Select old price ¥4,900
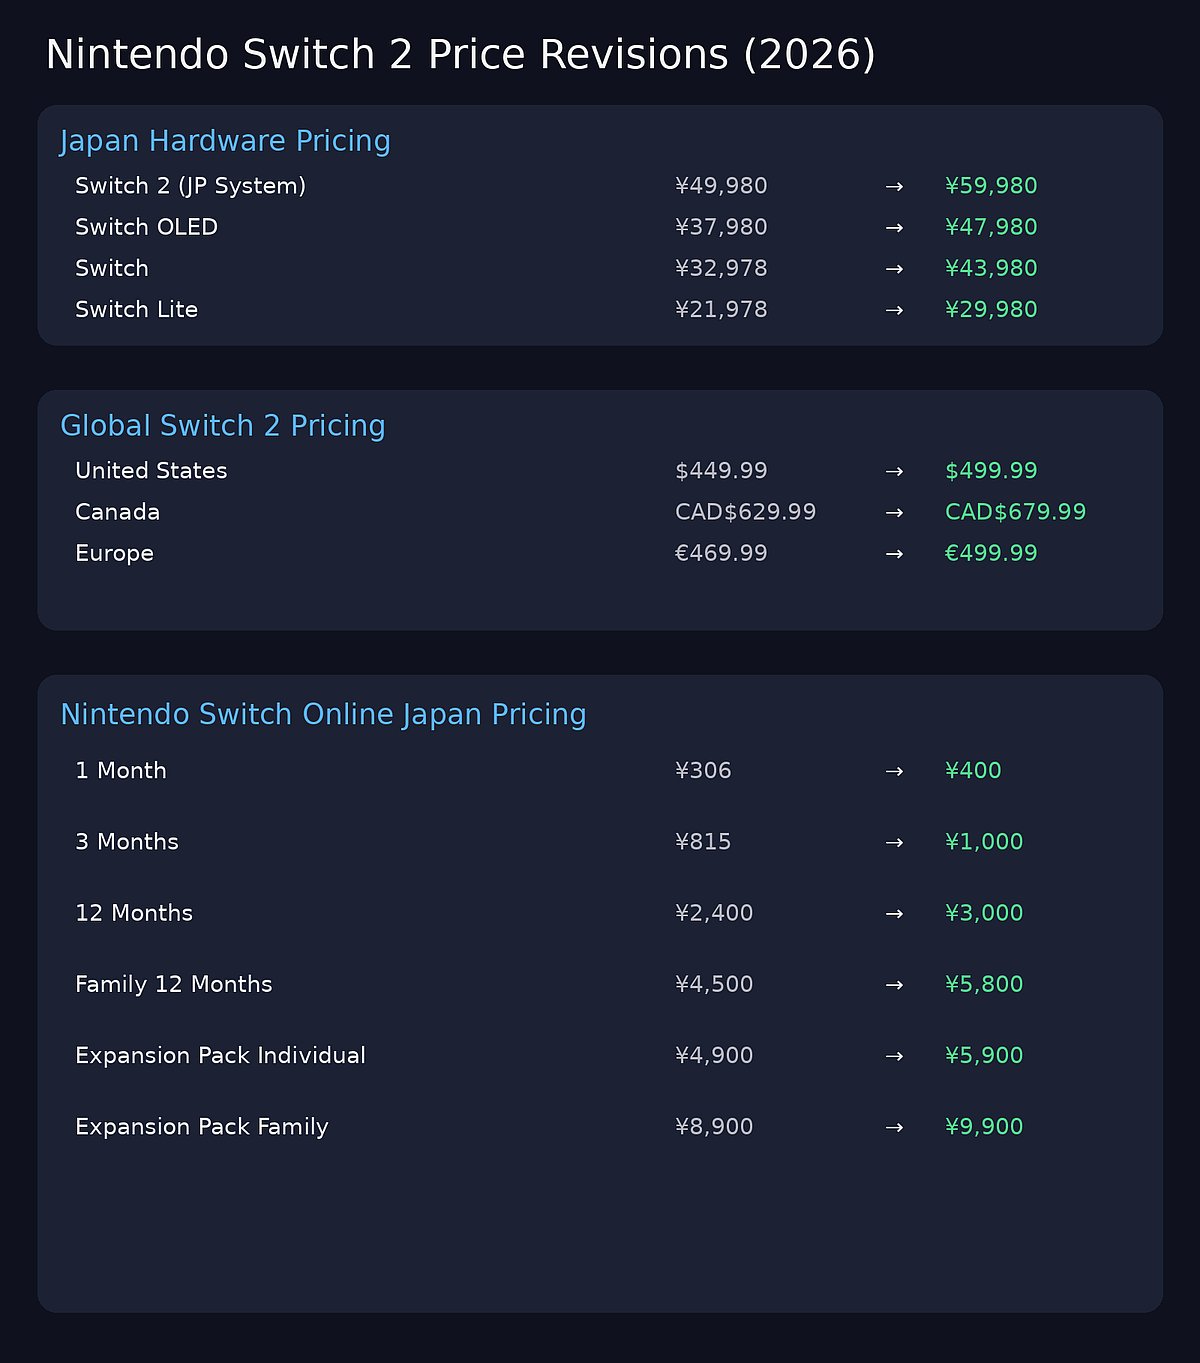The height and width of the screenshot is (1363, 1200). click(714, 1055)
